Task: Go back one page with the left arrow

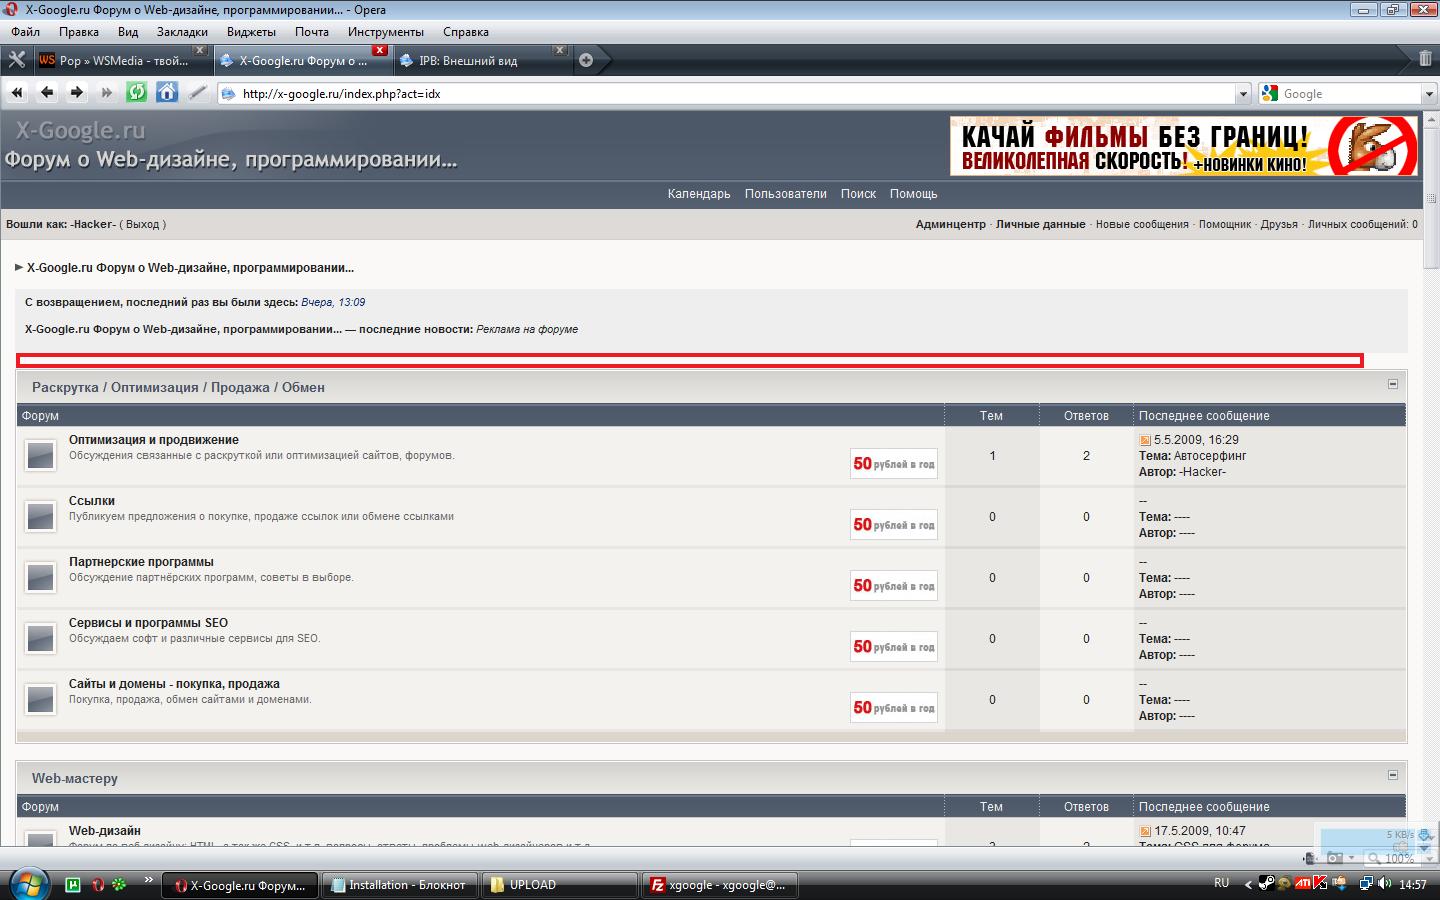Action: (x=47, y=93)
